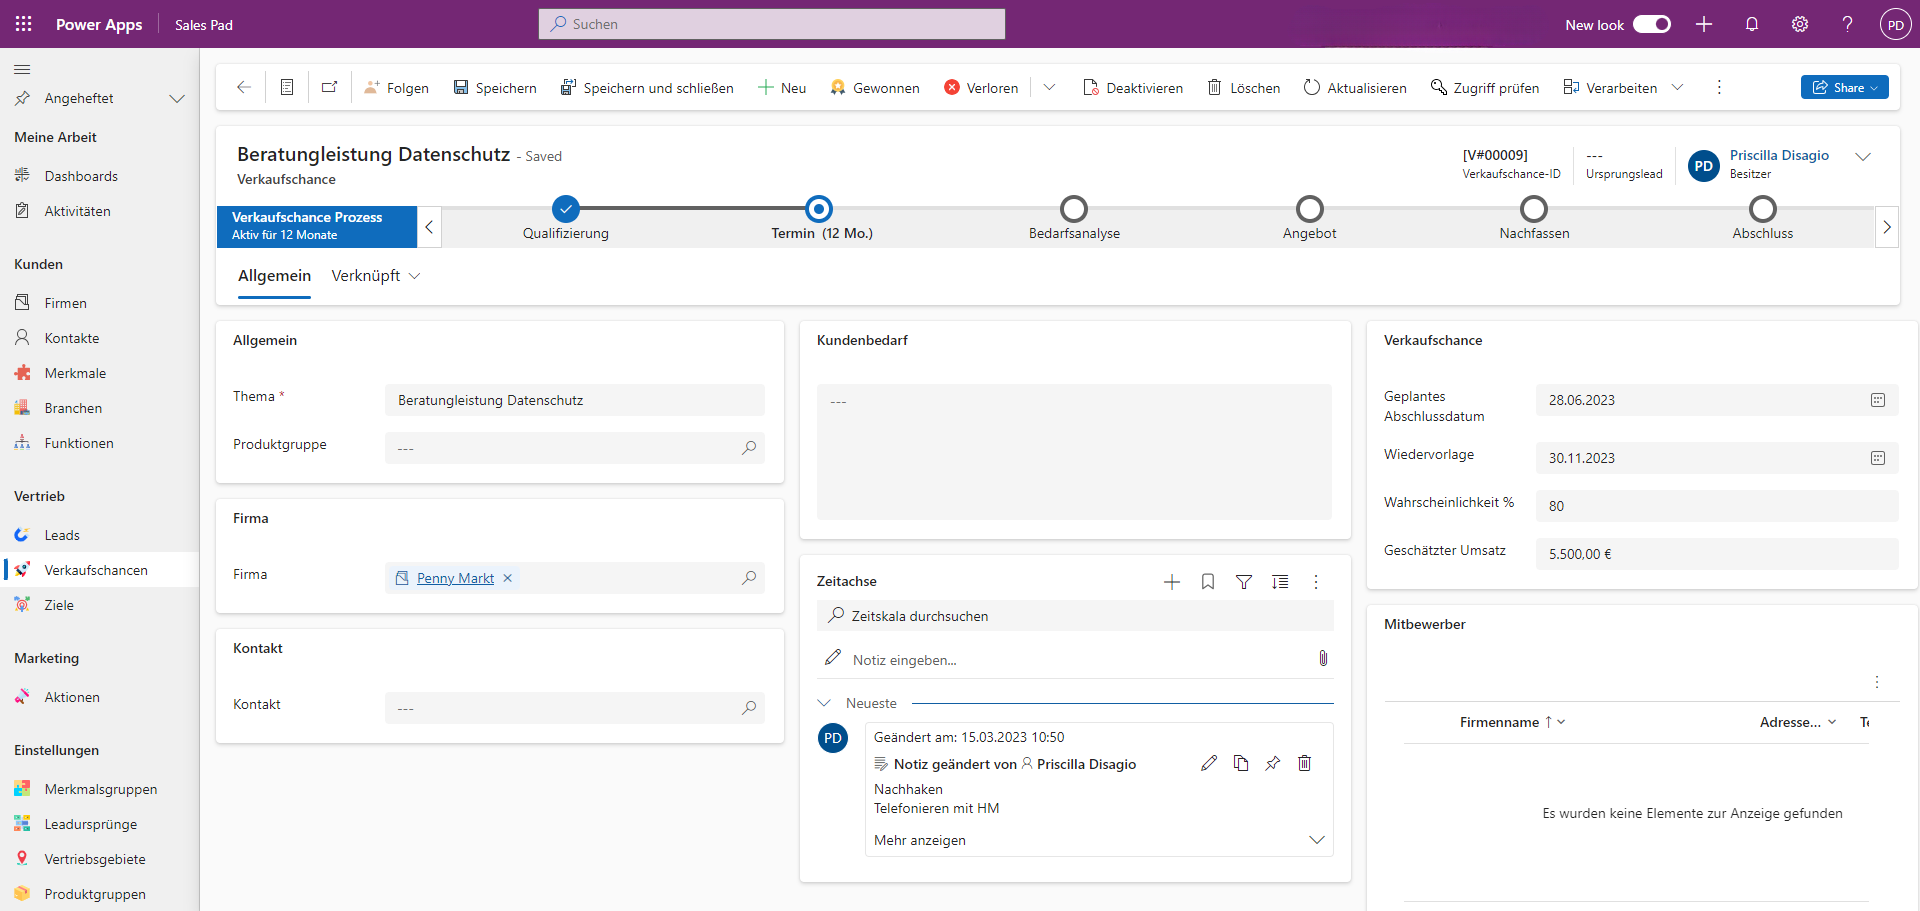Viewport: 1920px width, 911px height.
Task: Open the Firmenname column sort dropdown
Action: [x=1561, y=722]
